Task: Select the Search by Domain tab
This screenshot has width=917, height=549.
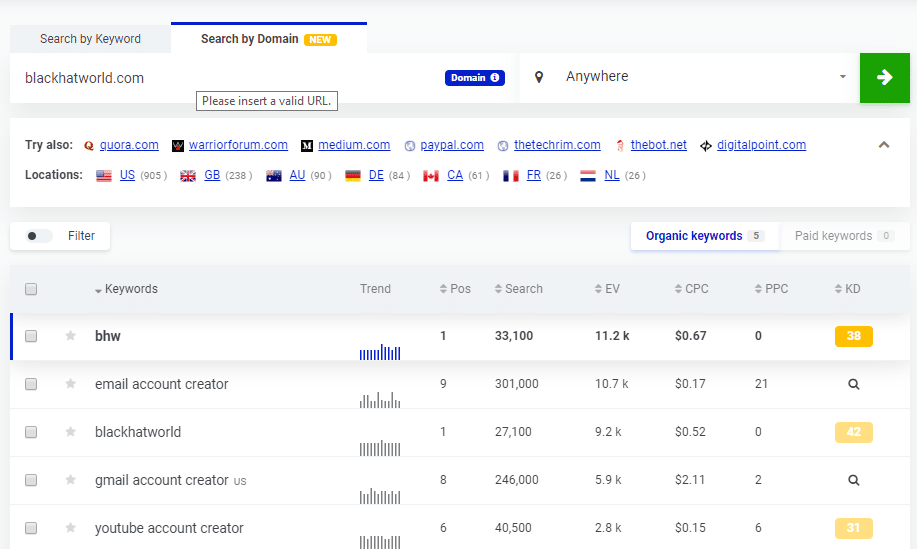Action: [268, 39]
